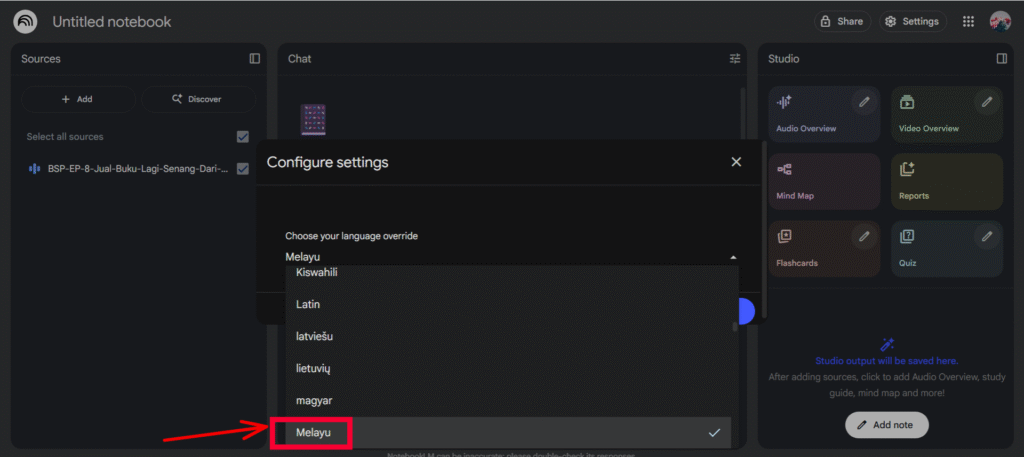Open the Mind Map tile
1024x457 pixels.
tap(824, 181)
